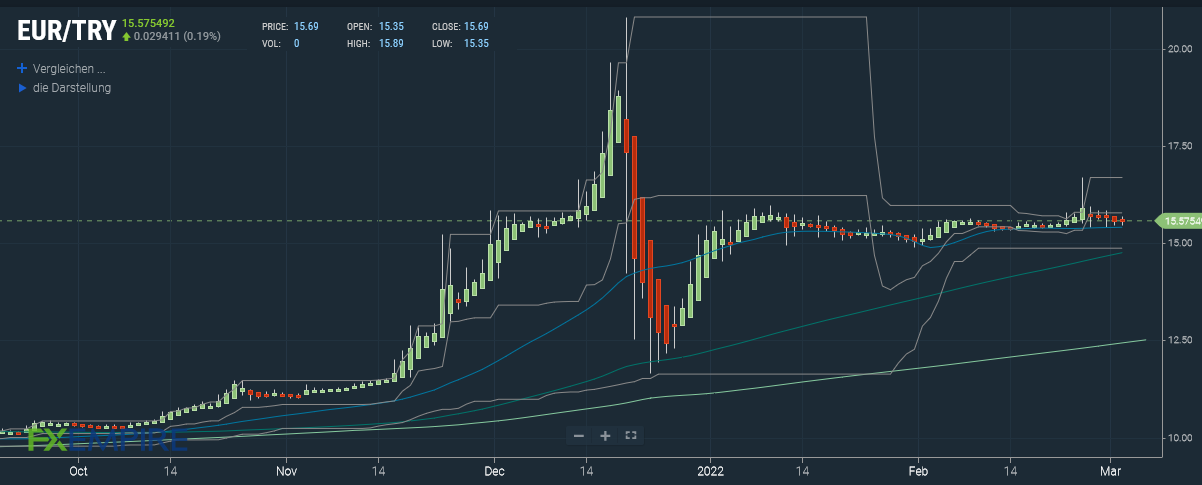Click the LOW value 15.35
Image resolution: width=1202 pixels, height=485 pixels.
[476, 44]
